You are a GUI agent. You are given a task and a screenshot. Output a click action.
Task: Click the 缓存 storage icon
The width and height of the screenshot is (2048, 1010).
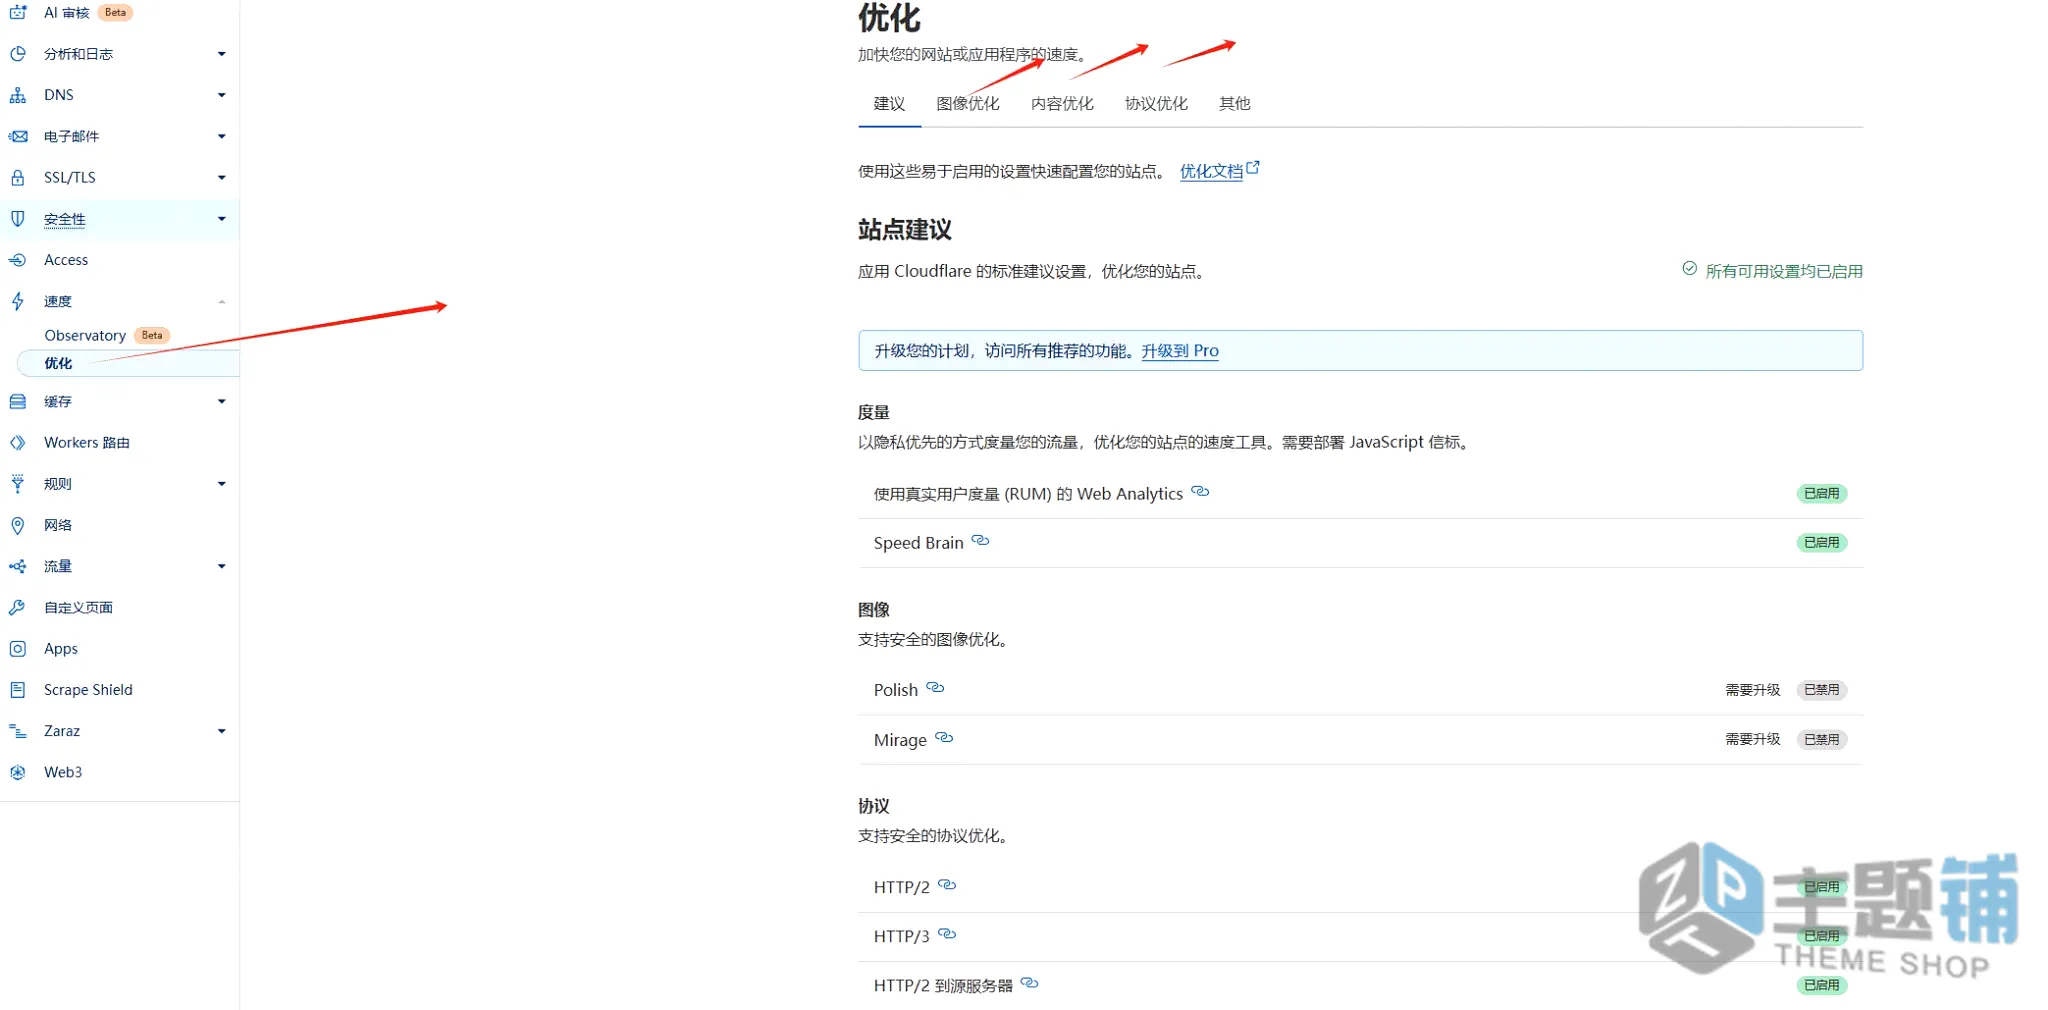click(x=18, y=402)
